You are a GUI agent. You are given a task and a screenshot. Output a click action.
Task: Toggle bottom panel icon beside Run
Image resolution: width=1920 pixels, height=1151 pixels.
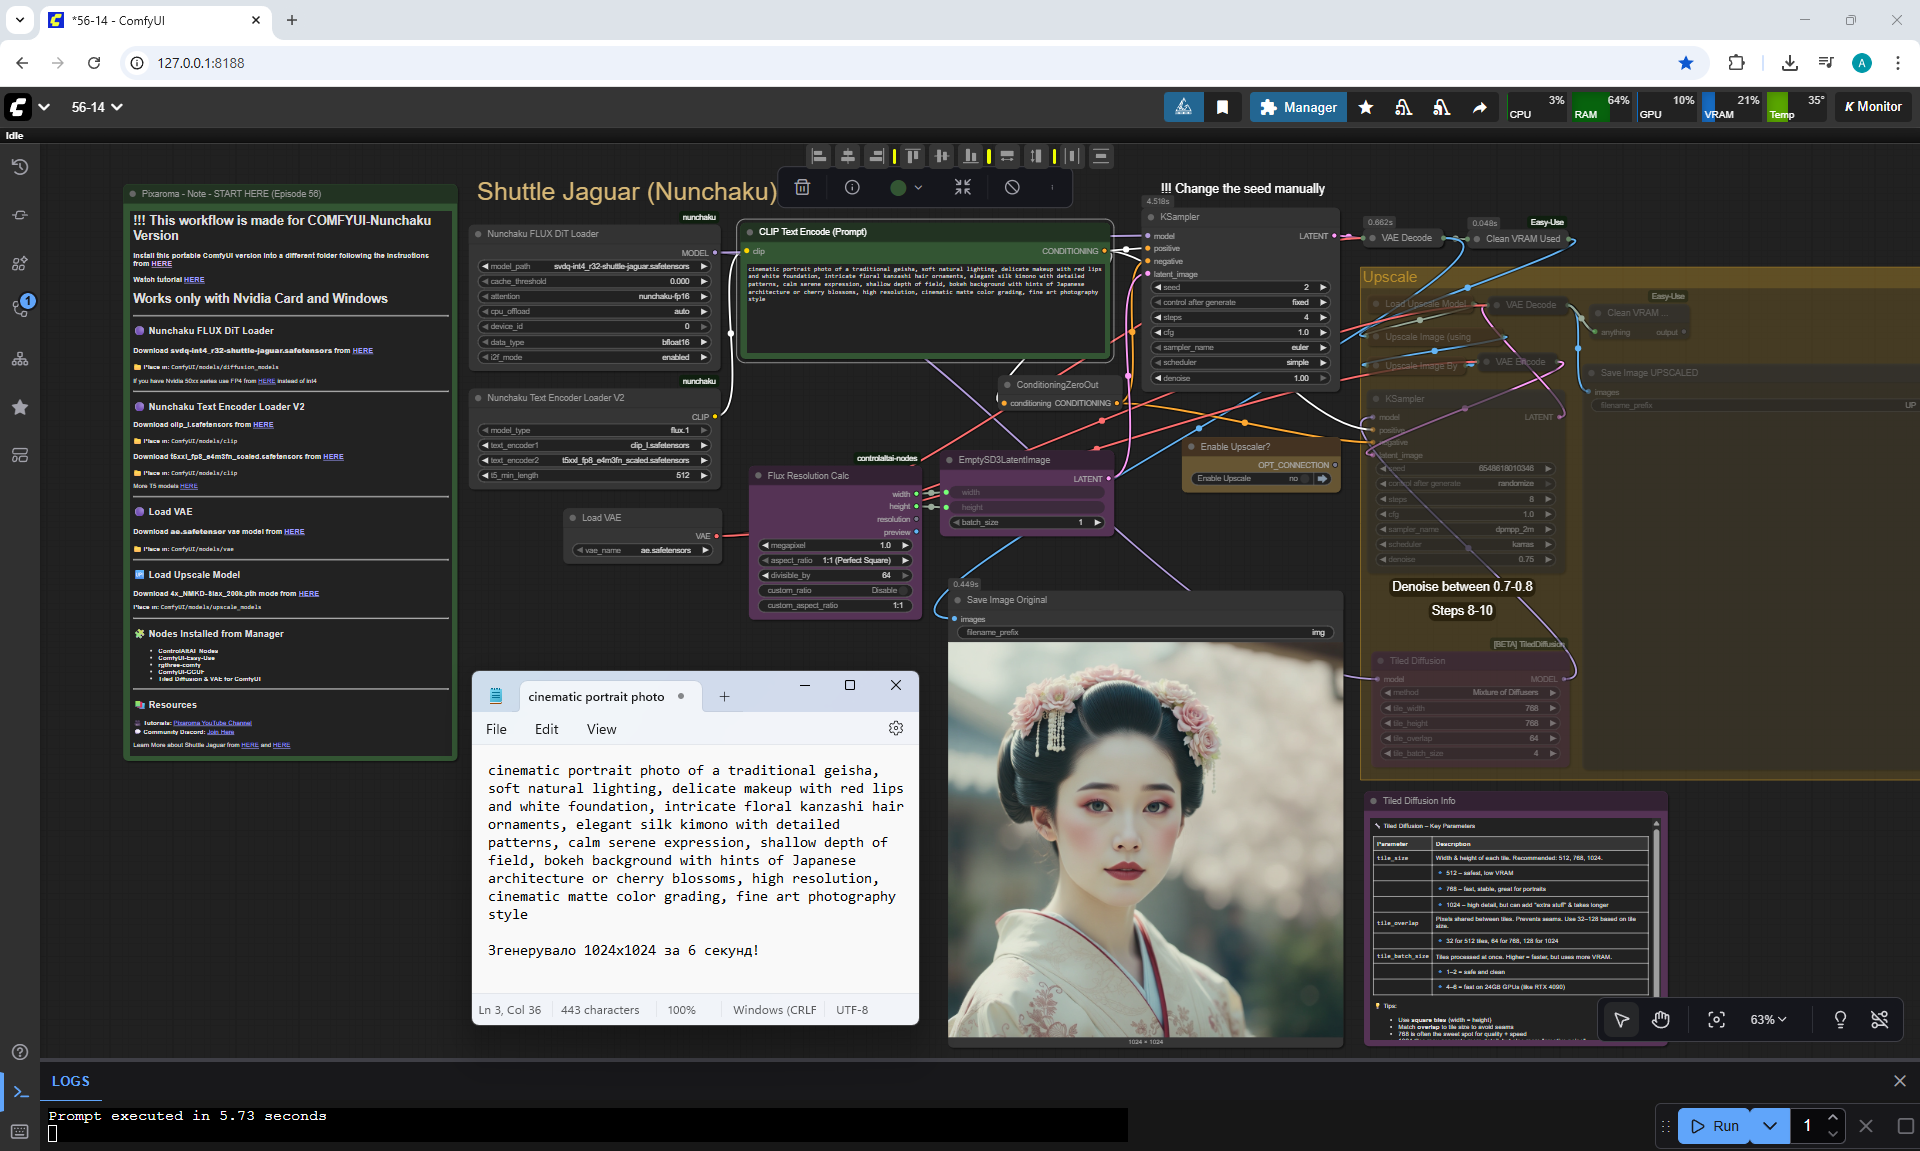tap(1905, 1126)
